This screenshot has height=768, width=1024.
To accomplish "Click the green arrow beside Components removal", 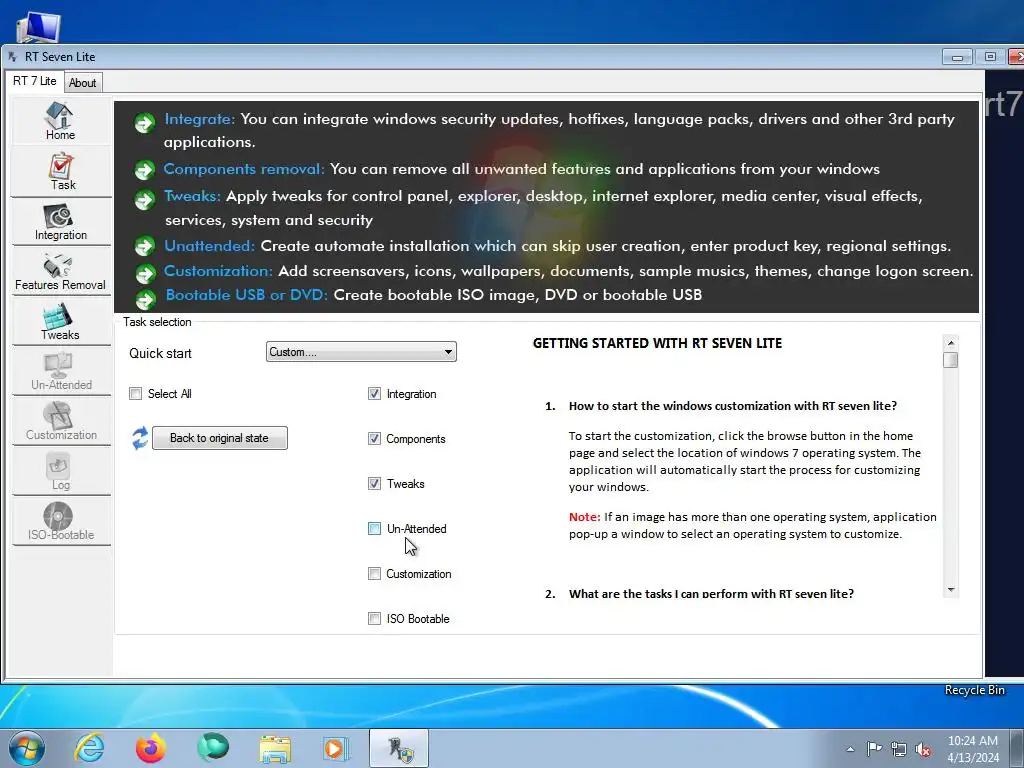I will coord(144,170).
